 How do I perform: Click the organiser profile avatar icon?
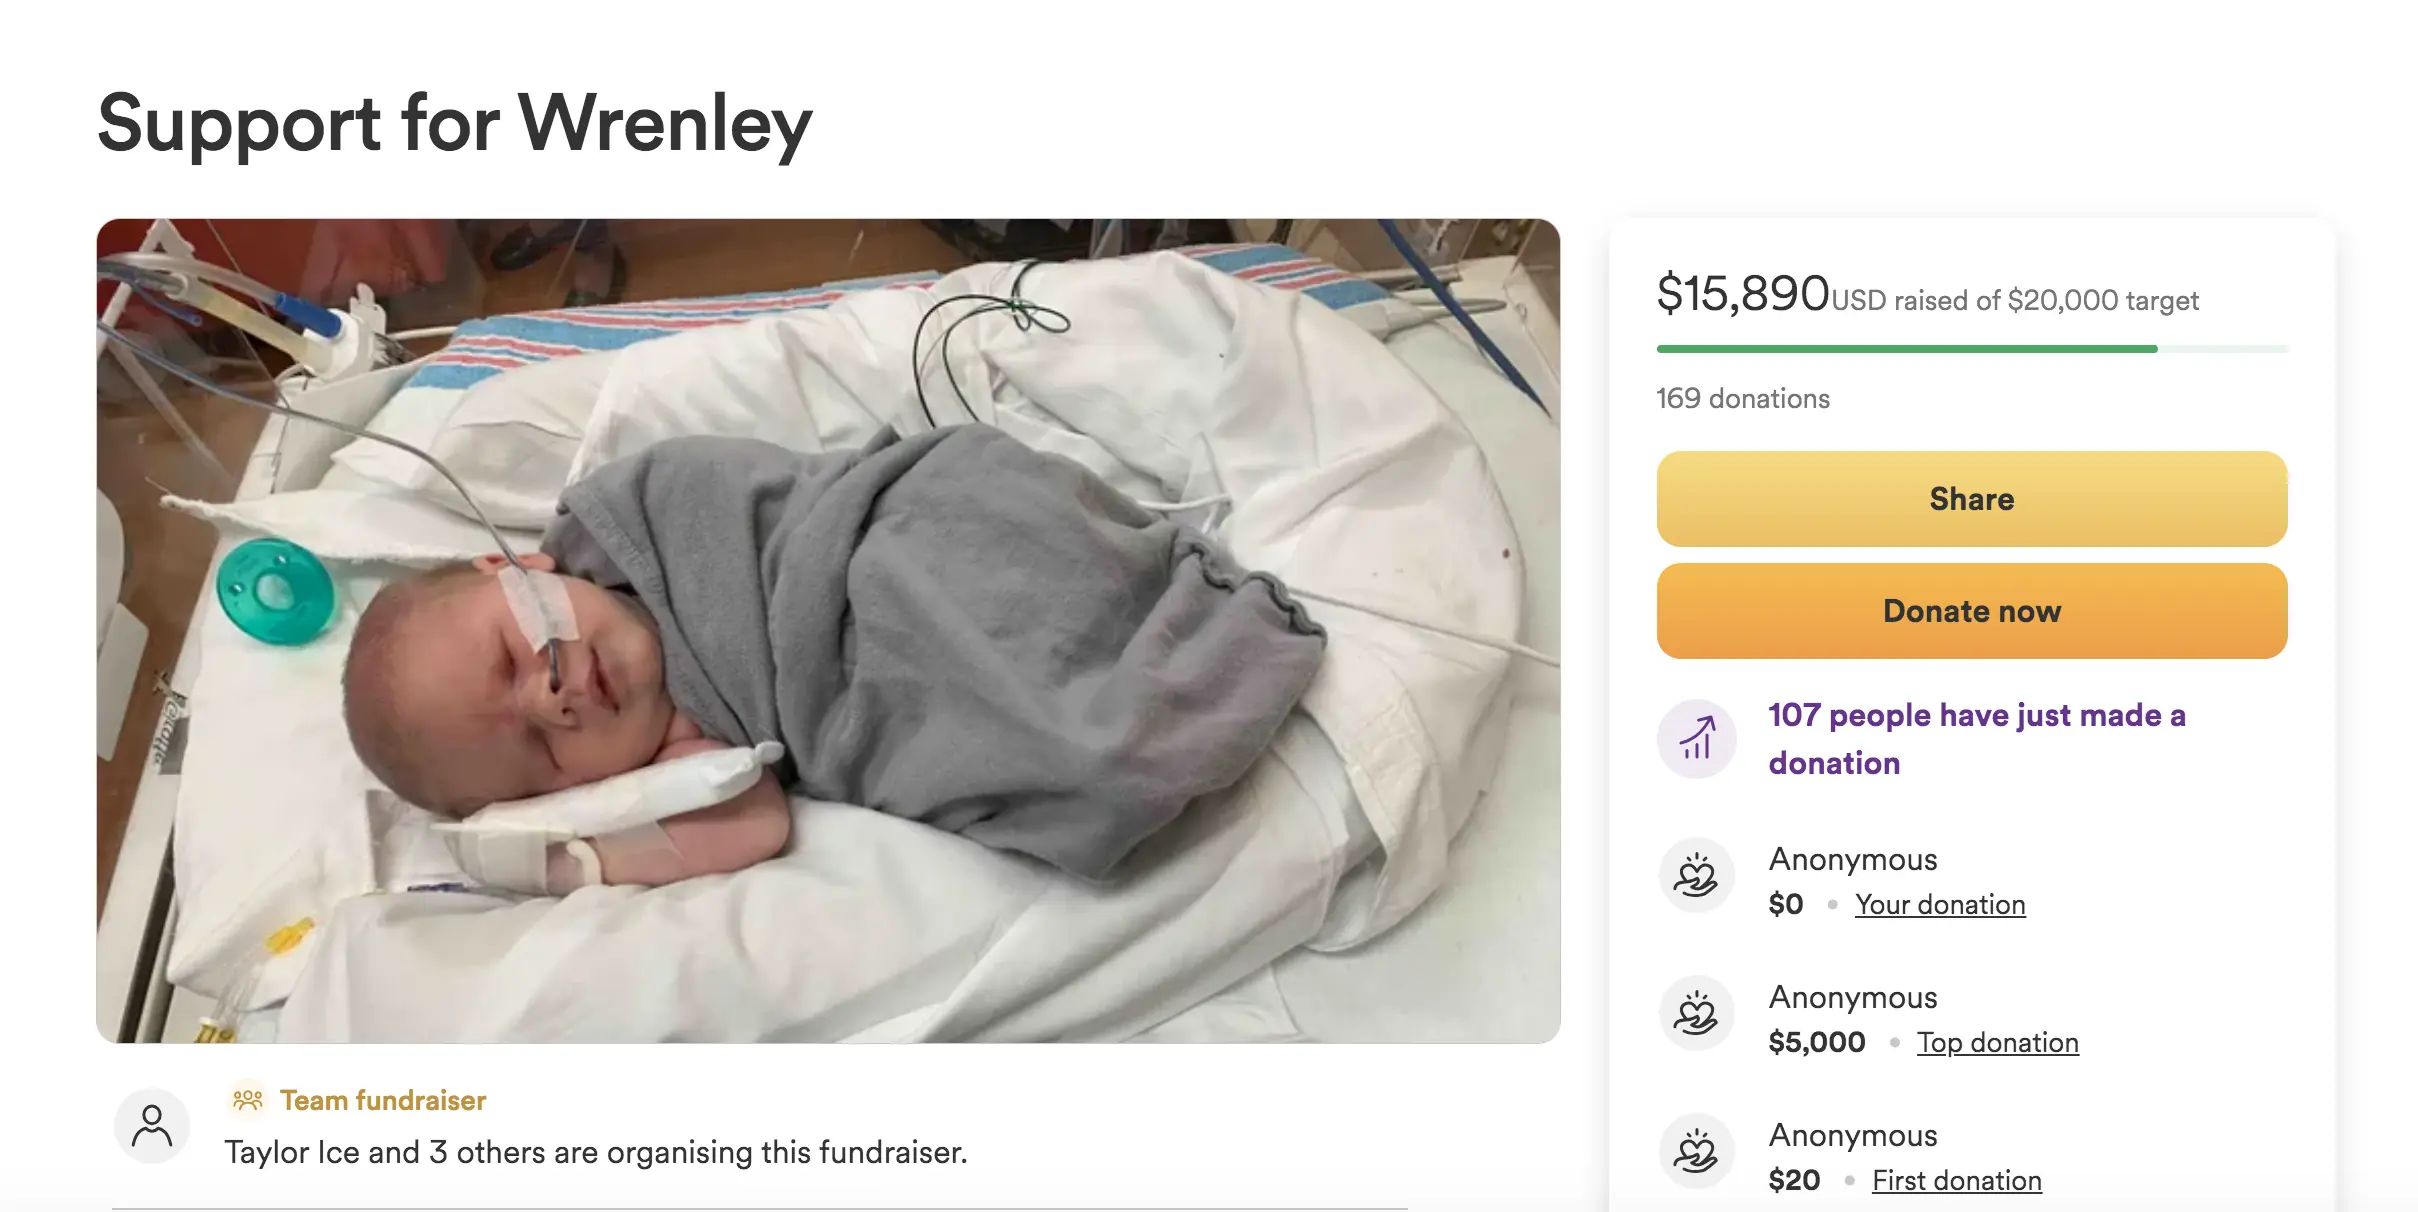[x=152, y=1125]
